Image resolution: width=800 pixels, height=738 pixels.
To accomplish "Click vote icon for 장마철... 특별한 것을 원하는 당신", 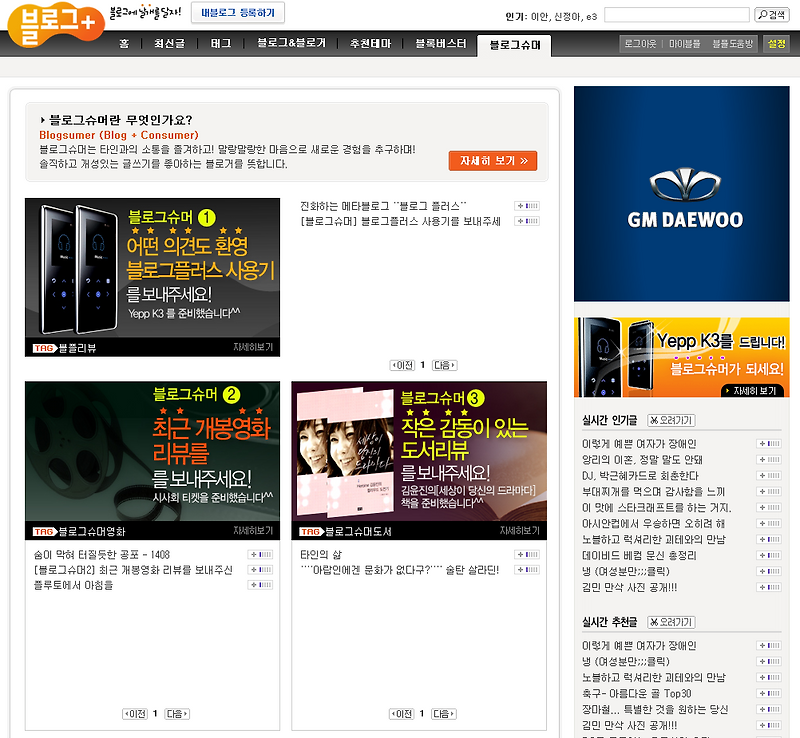I will [769, 709].
